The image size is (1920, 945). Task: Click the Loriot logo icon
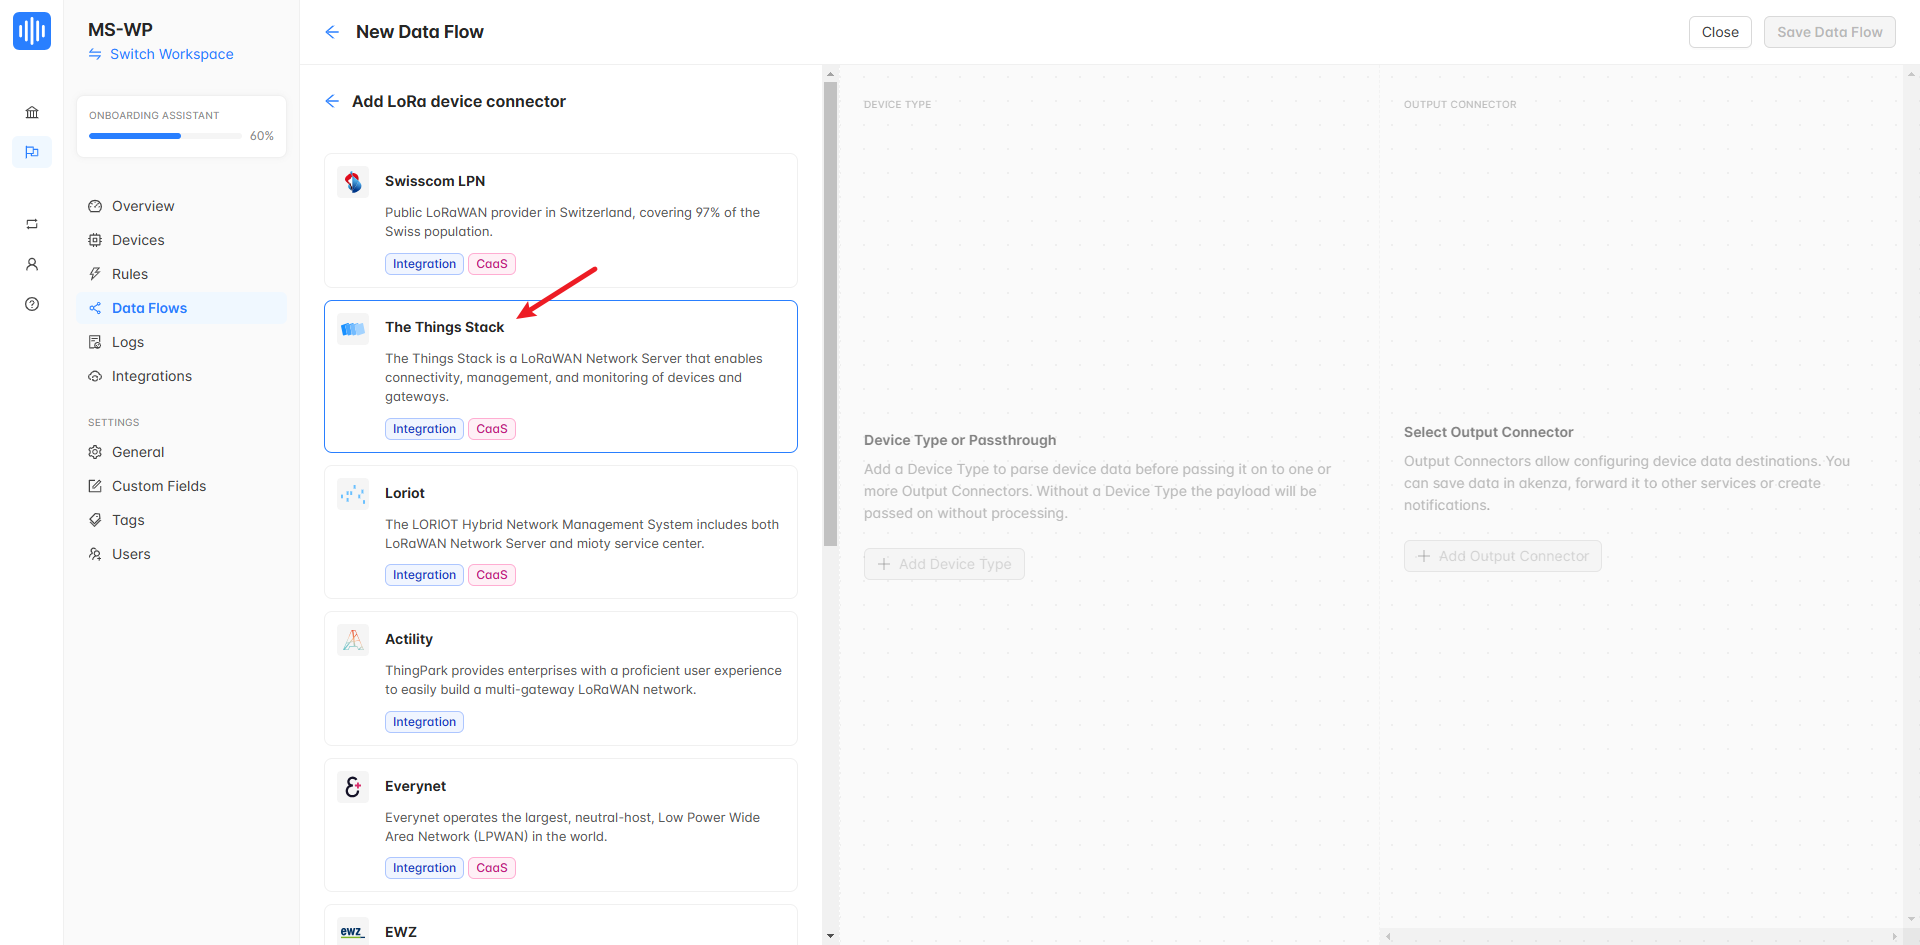click(x=353, y=494)
